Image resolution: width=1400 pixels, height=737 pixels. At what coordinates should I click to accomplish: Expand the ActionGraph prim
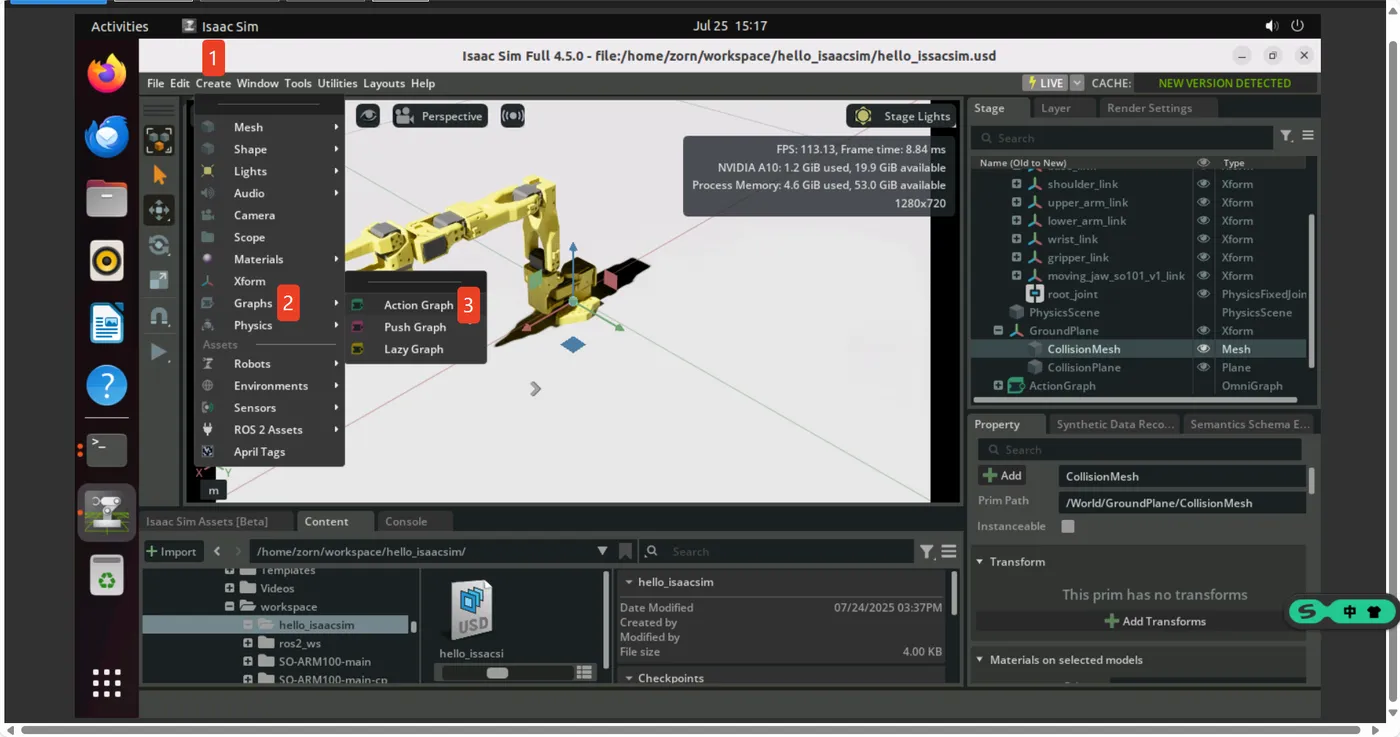point(998,386)
